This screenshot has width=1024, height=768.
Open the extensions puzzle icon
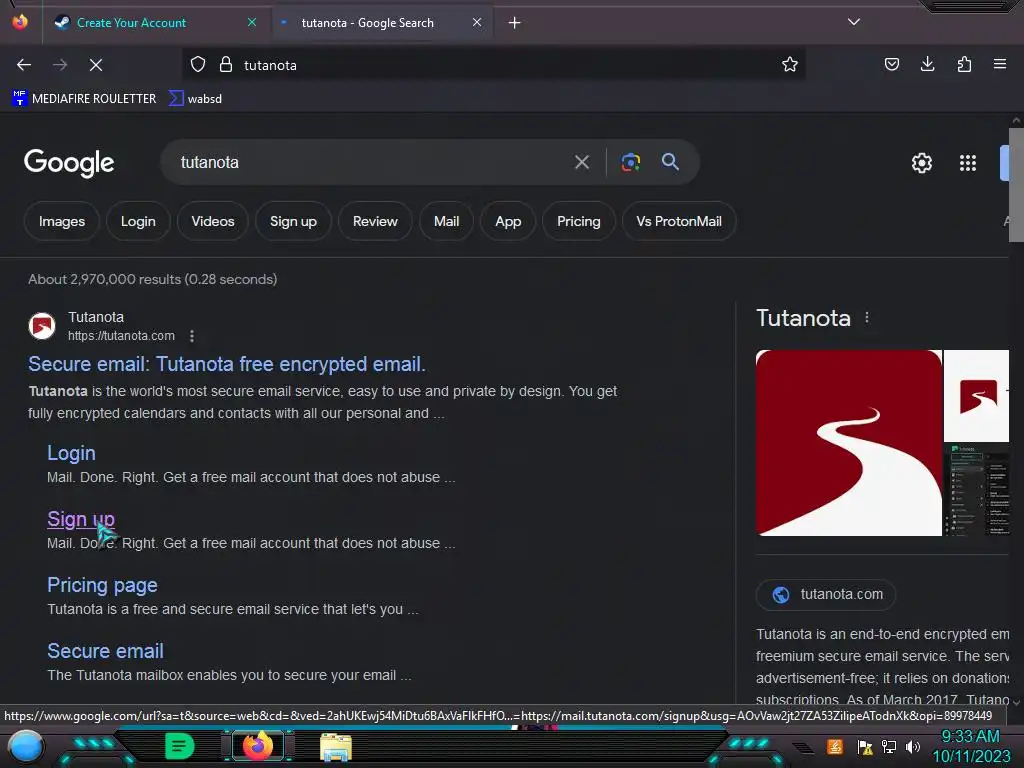coord(965,64)
